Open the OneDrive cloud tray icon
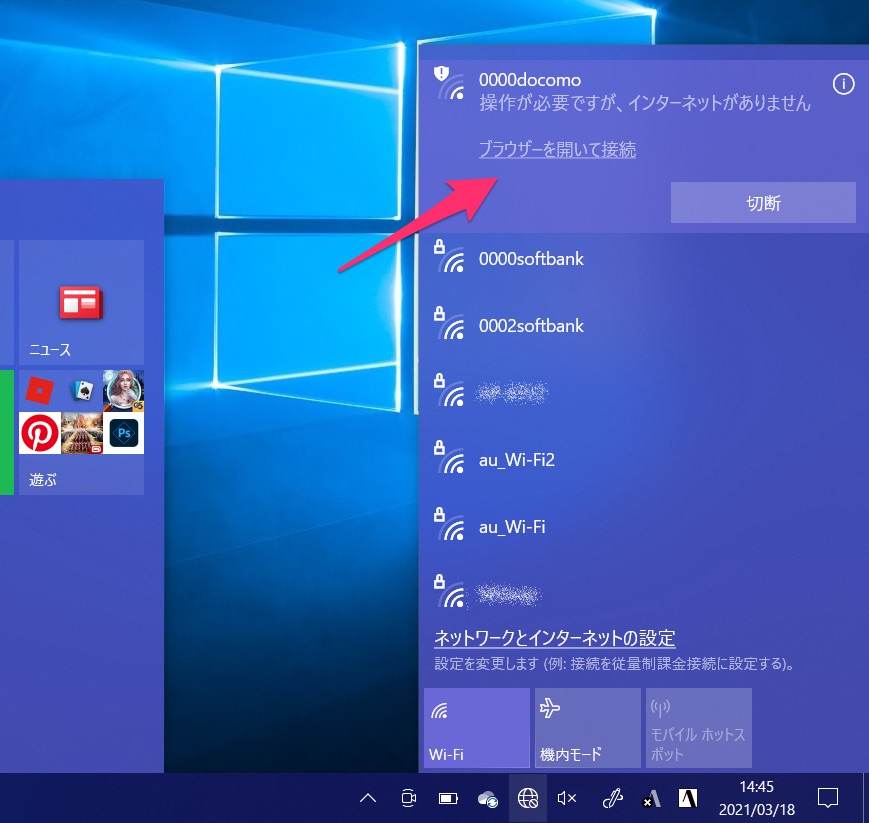 click(488, 799)
